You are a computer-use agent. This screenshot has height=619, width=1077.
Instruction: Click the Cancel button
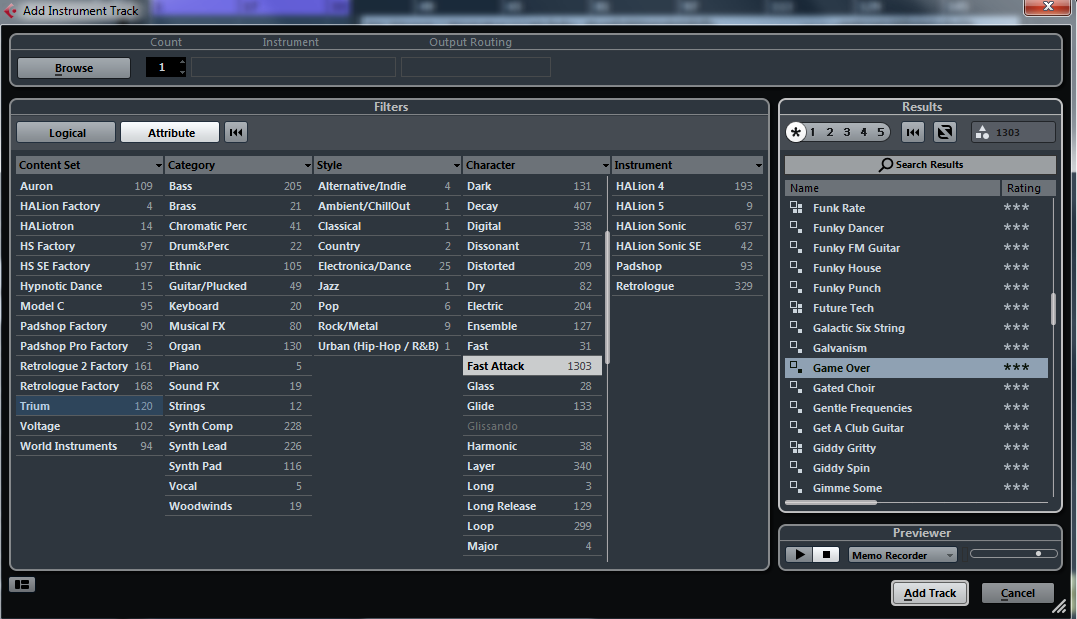pos(1017,593)
